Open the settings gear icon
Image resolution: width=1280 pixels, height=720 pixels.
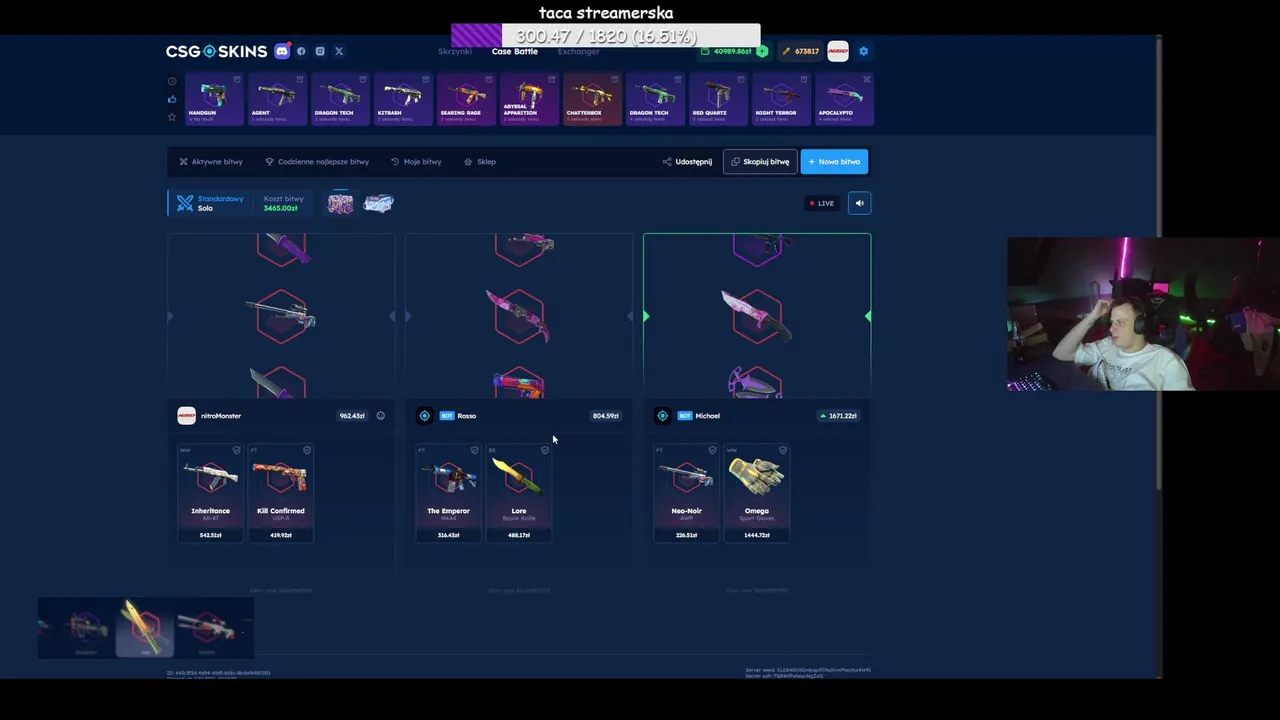(864, 51)
